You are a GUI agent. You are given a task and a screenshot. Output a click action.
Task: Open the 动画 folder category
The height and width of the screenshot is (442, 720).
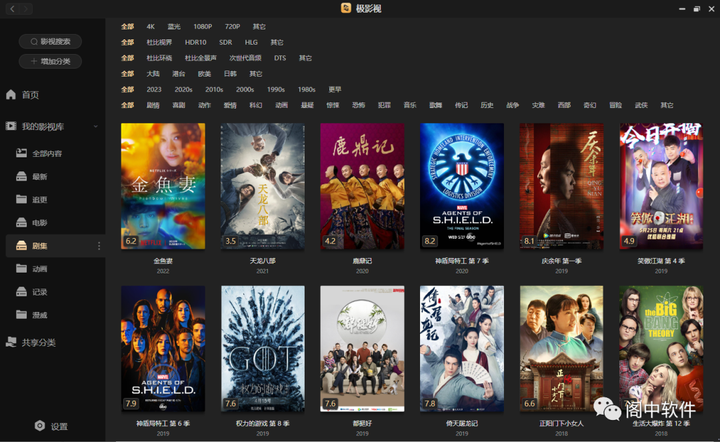22,268
